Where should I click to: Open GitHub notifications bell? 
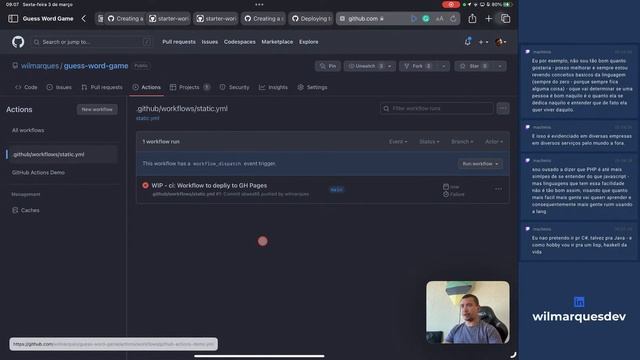click(468, 42)
